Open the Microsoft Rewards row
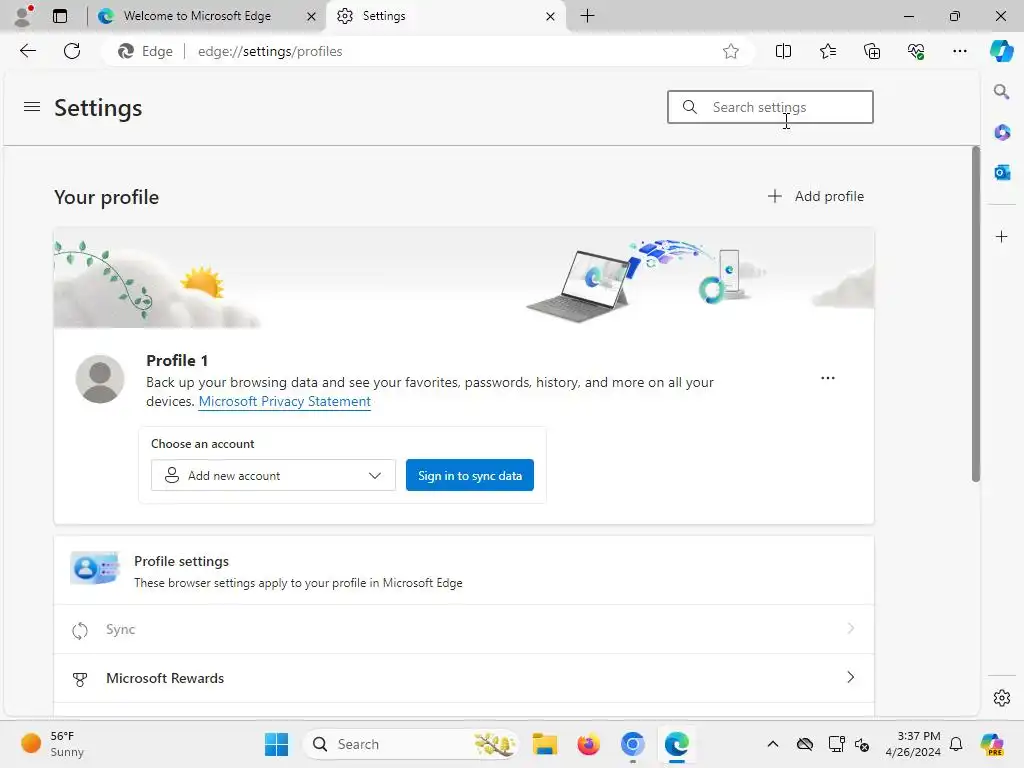The height and width of the screenshot is (768, 1024). [x=464, y=679]
